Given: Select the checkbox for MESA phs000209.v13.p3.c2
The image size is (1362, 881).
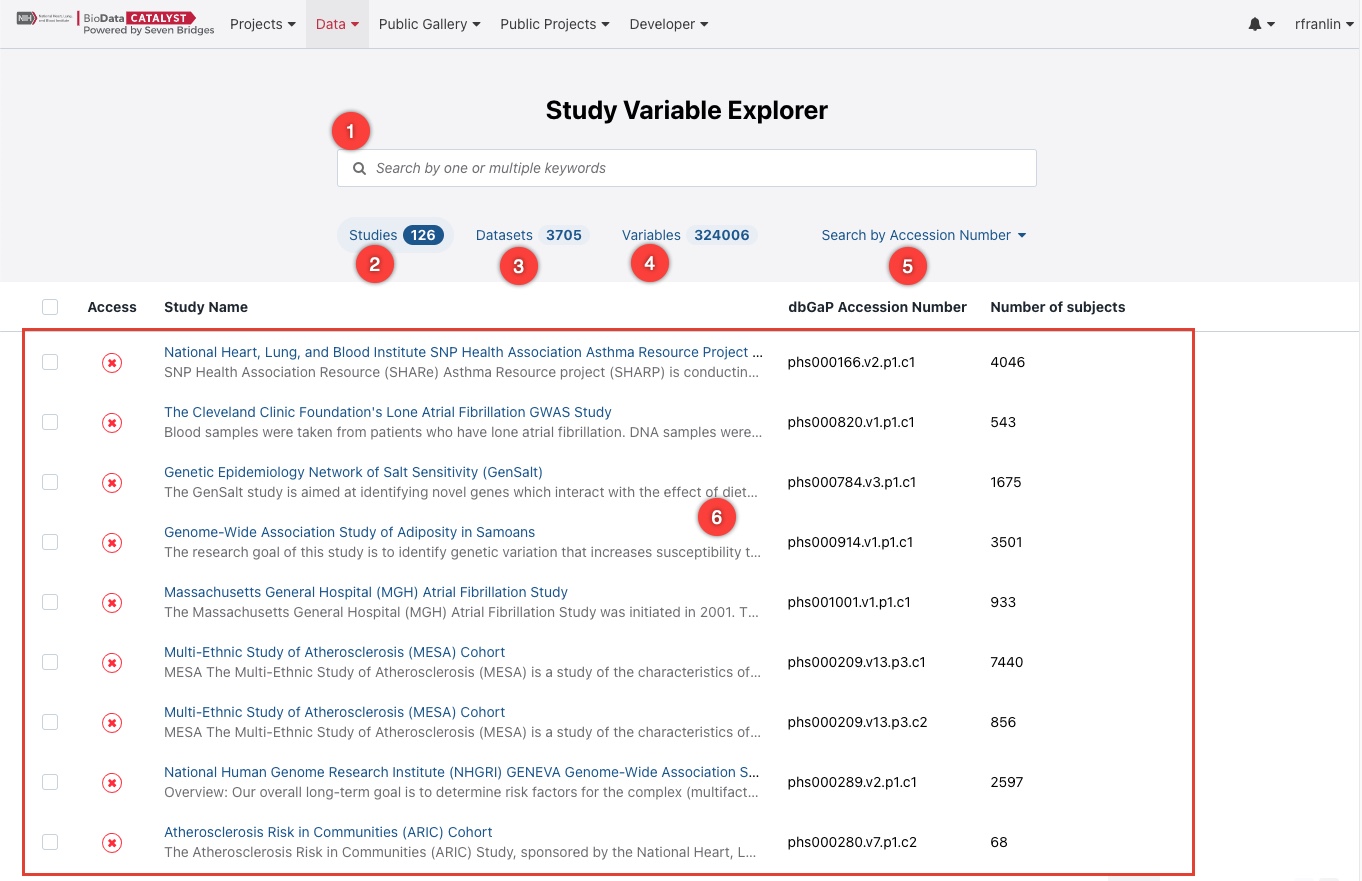Looking at the screenshot, I should 50,722.
